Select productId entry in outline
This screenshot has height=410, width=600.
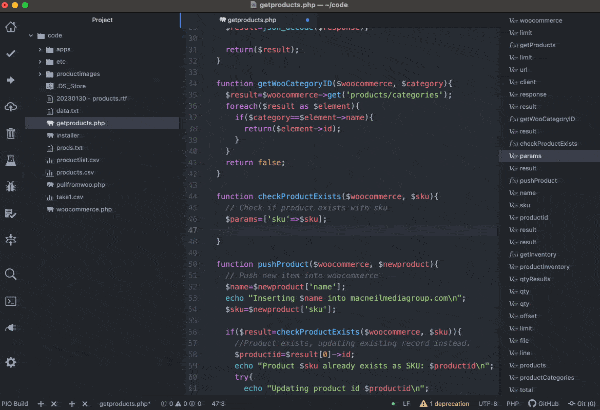pyautogui.click(x=534, y=217)
